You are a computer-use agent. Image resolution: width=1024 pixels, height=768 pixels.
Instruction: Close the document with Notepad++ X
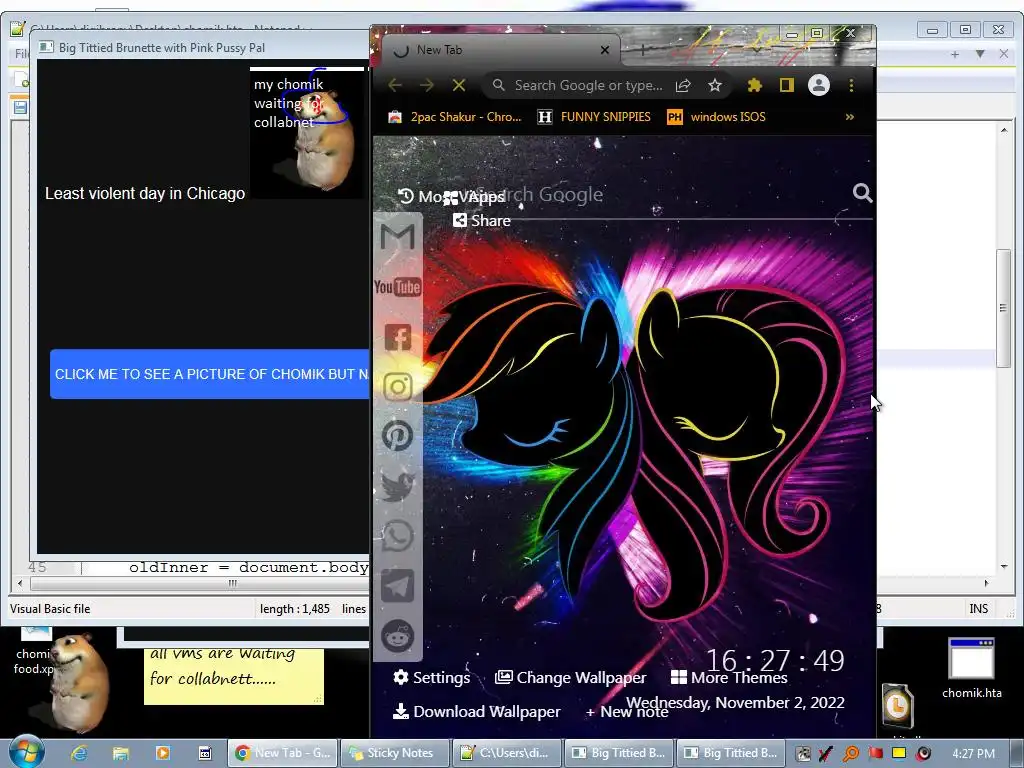[1004, 54]
